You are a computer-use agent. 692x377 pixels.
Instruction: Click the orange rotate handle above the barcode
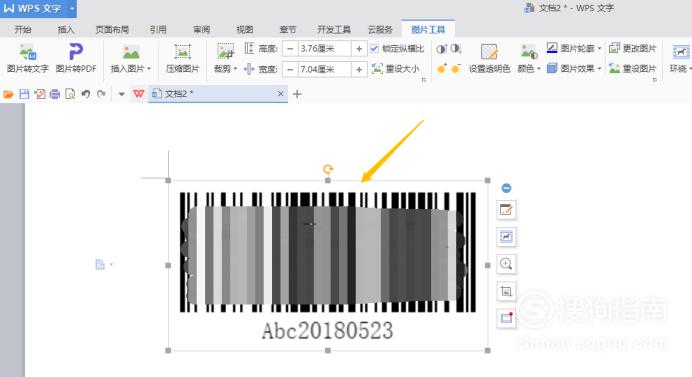point(327,169)
